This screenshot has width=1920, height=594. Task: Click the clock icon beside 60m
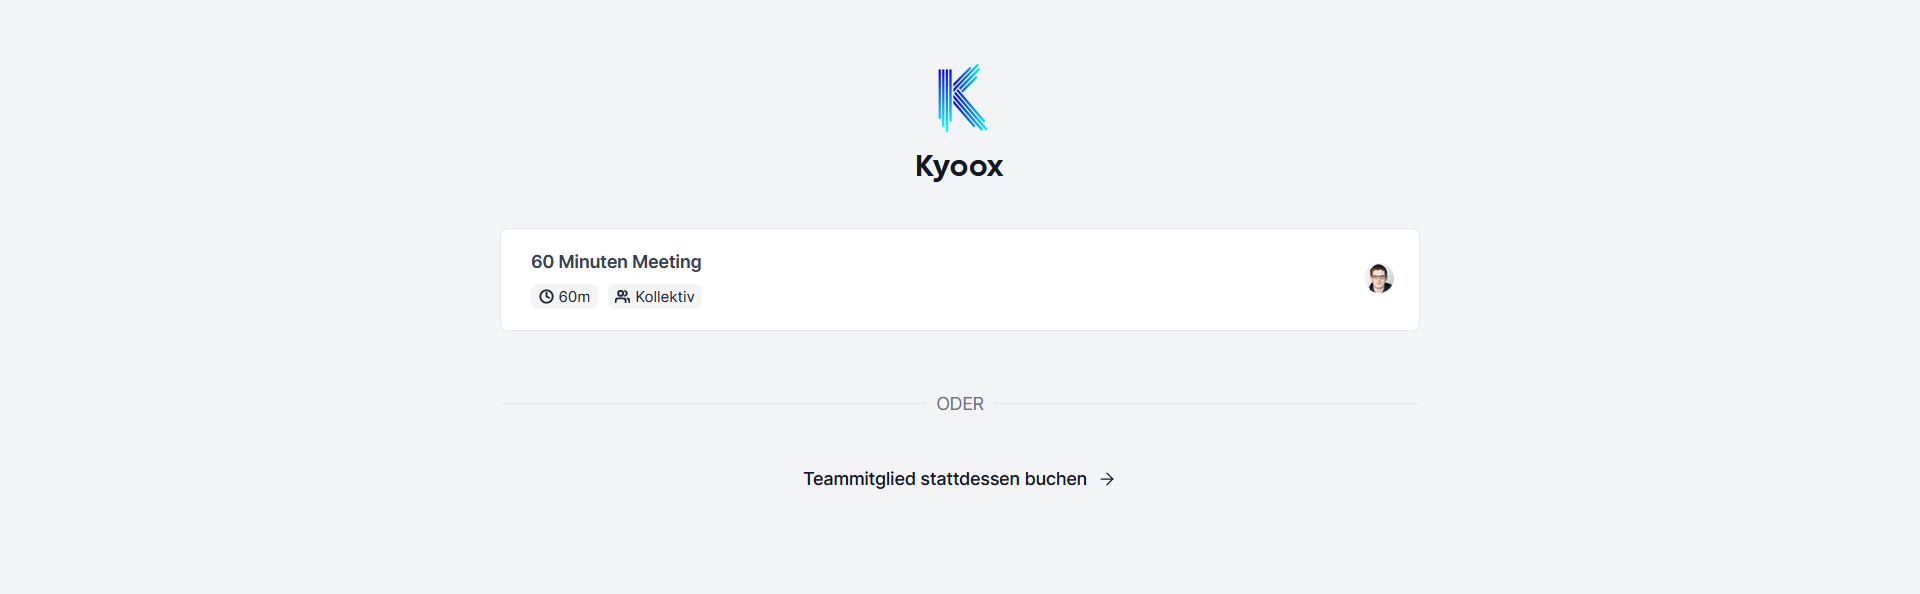[x=546, y=297]
